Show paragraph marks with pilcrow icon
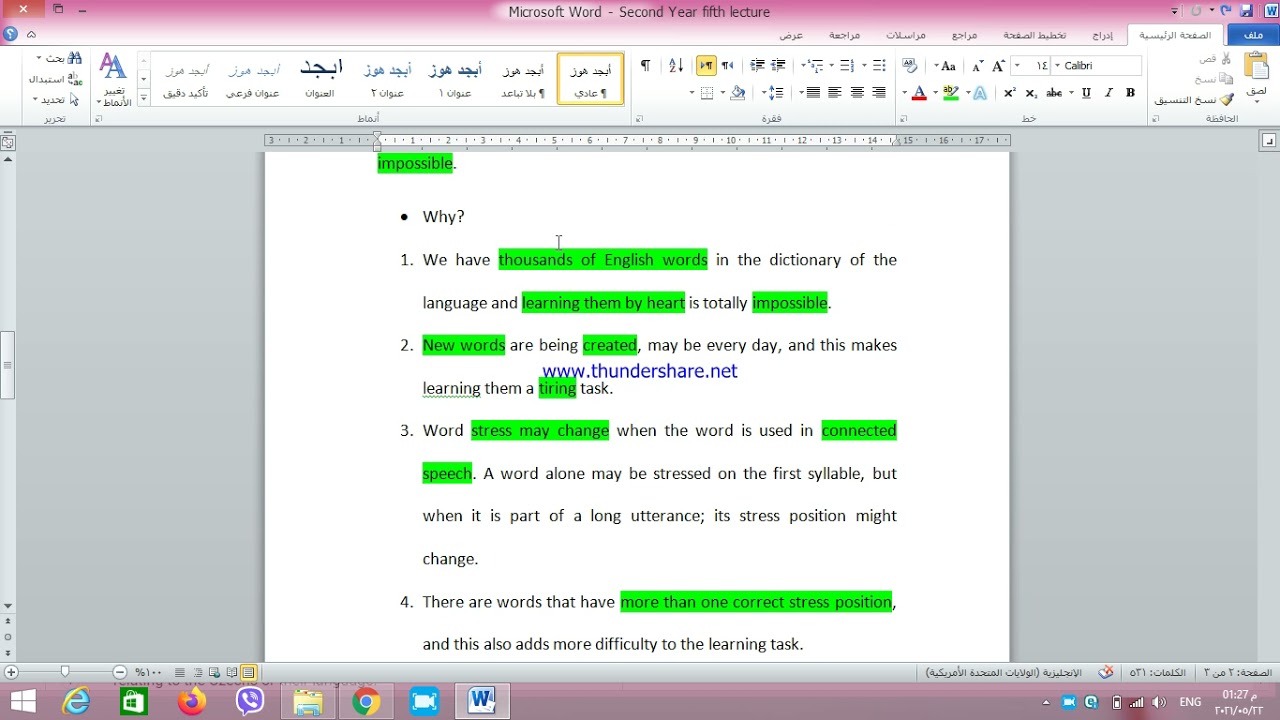The width and height of the screenshot is (1280, 720). (x=645, y=66)
